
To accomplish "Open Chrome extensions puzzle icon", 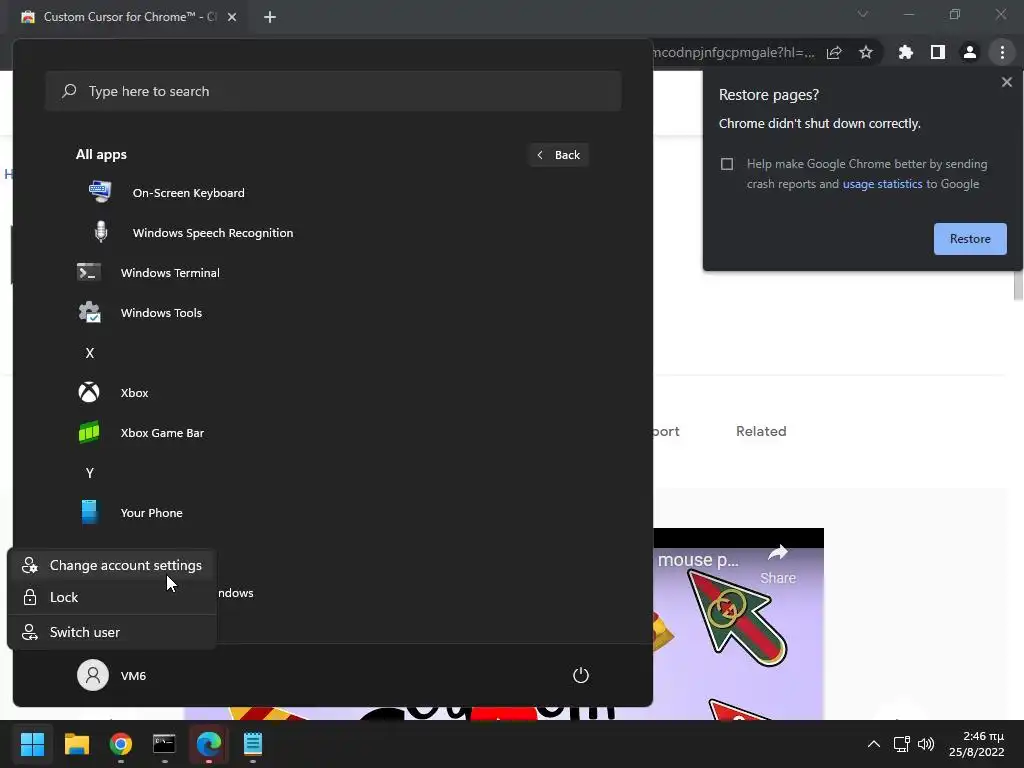I will pyautogui.click(x=905, y=52).
